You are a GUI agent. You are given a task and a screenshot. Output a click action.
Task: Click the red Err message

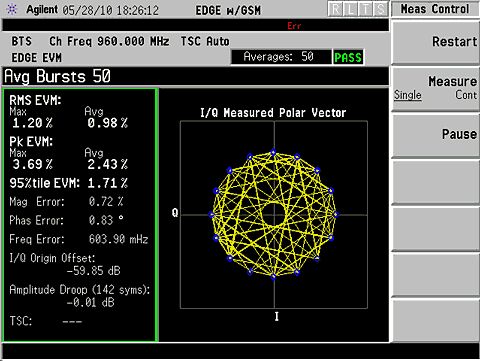294,26
